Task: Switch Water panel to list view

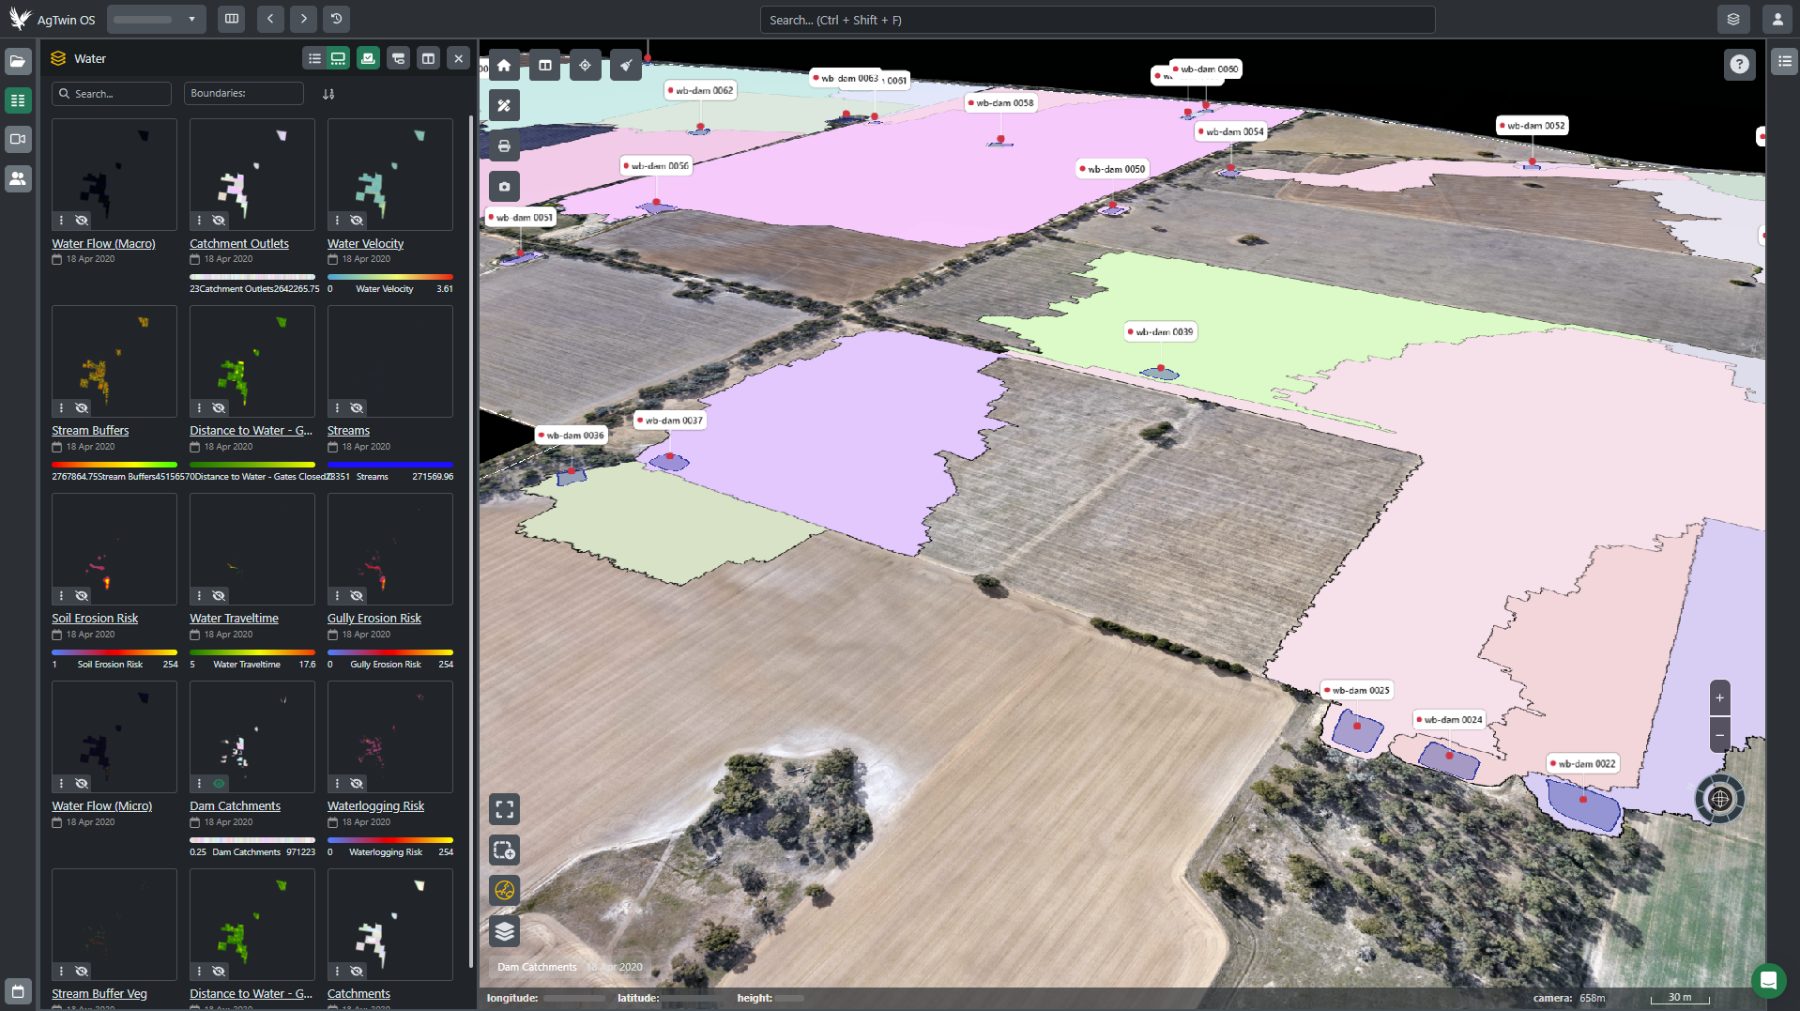Action: pos(314,59)
